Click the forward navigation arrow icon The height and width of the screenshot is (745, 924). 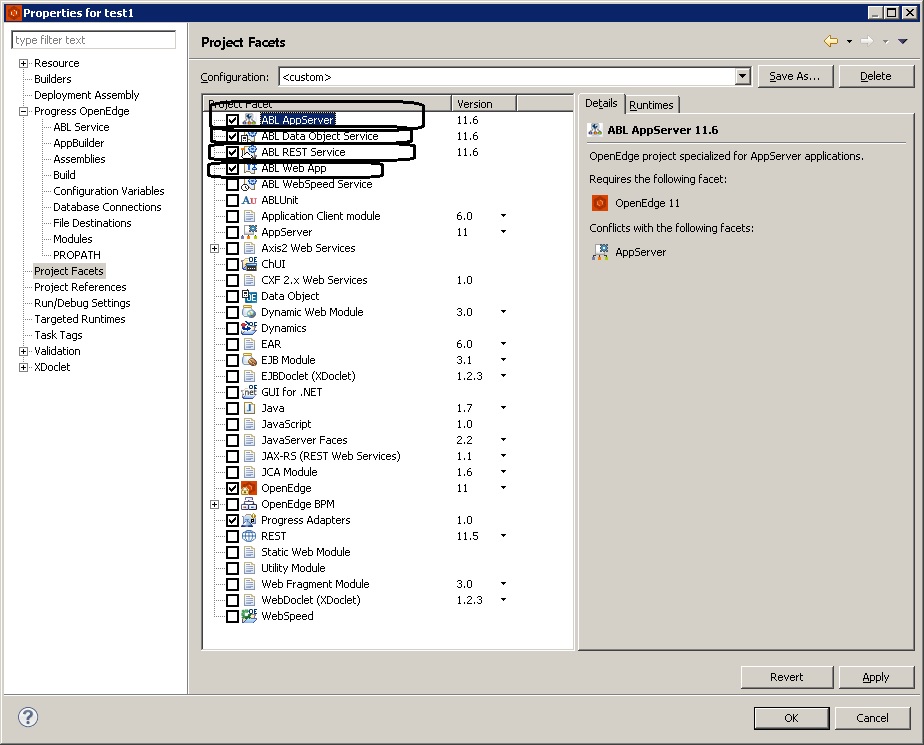tap(867, 41)
